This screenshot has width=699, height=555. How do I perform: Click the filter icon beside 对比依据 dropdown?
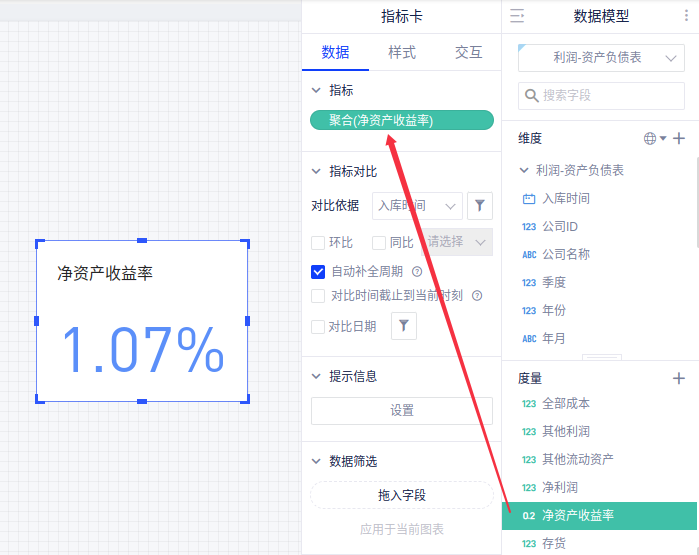(x=480, y=206)
